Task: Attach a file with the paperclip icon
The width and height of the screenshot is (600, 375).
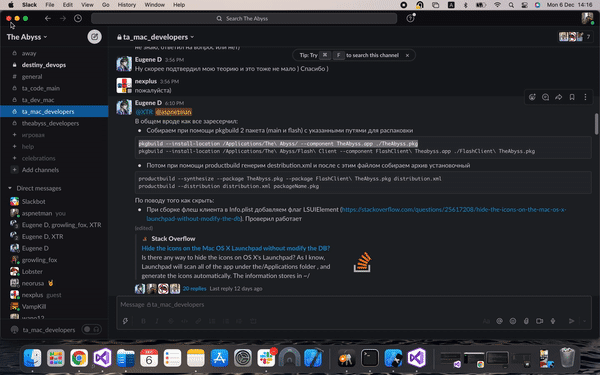Action: [526, 321]
